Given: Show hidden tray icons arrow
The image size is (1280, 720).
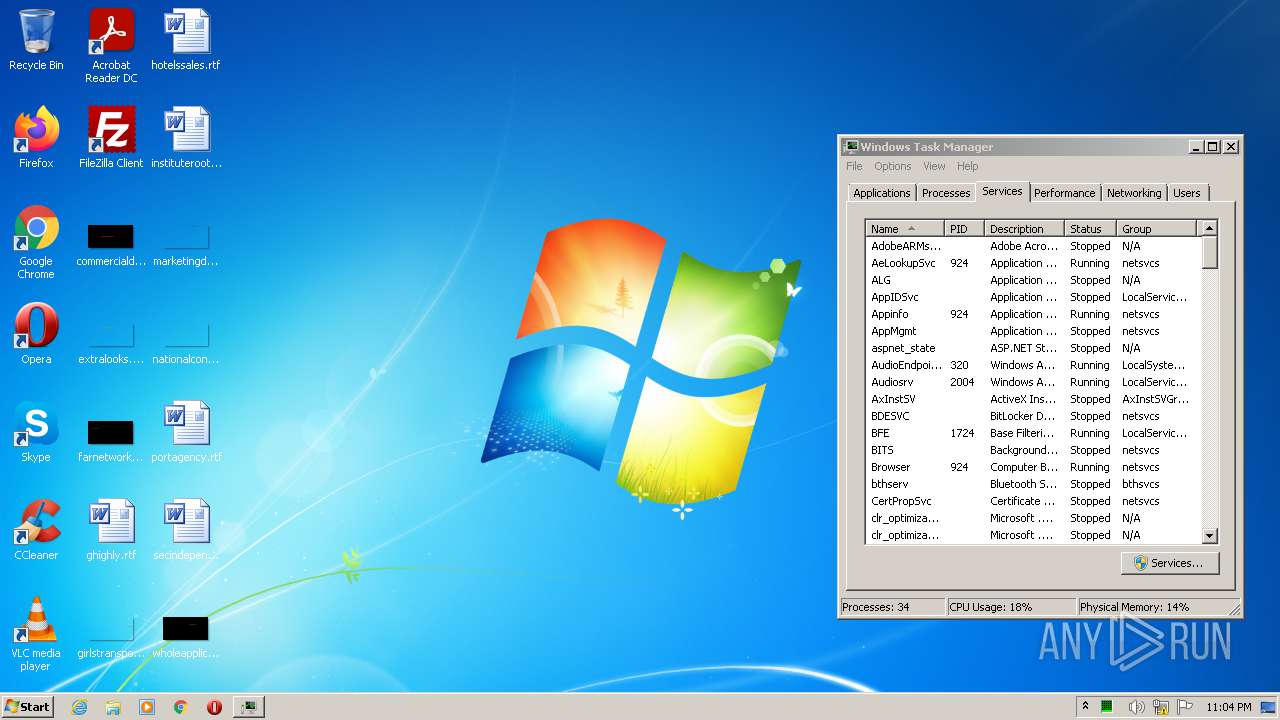Looking at the screenshot, I should [x=1085, y=707].
